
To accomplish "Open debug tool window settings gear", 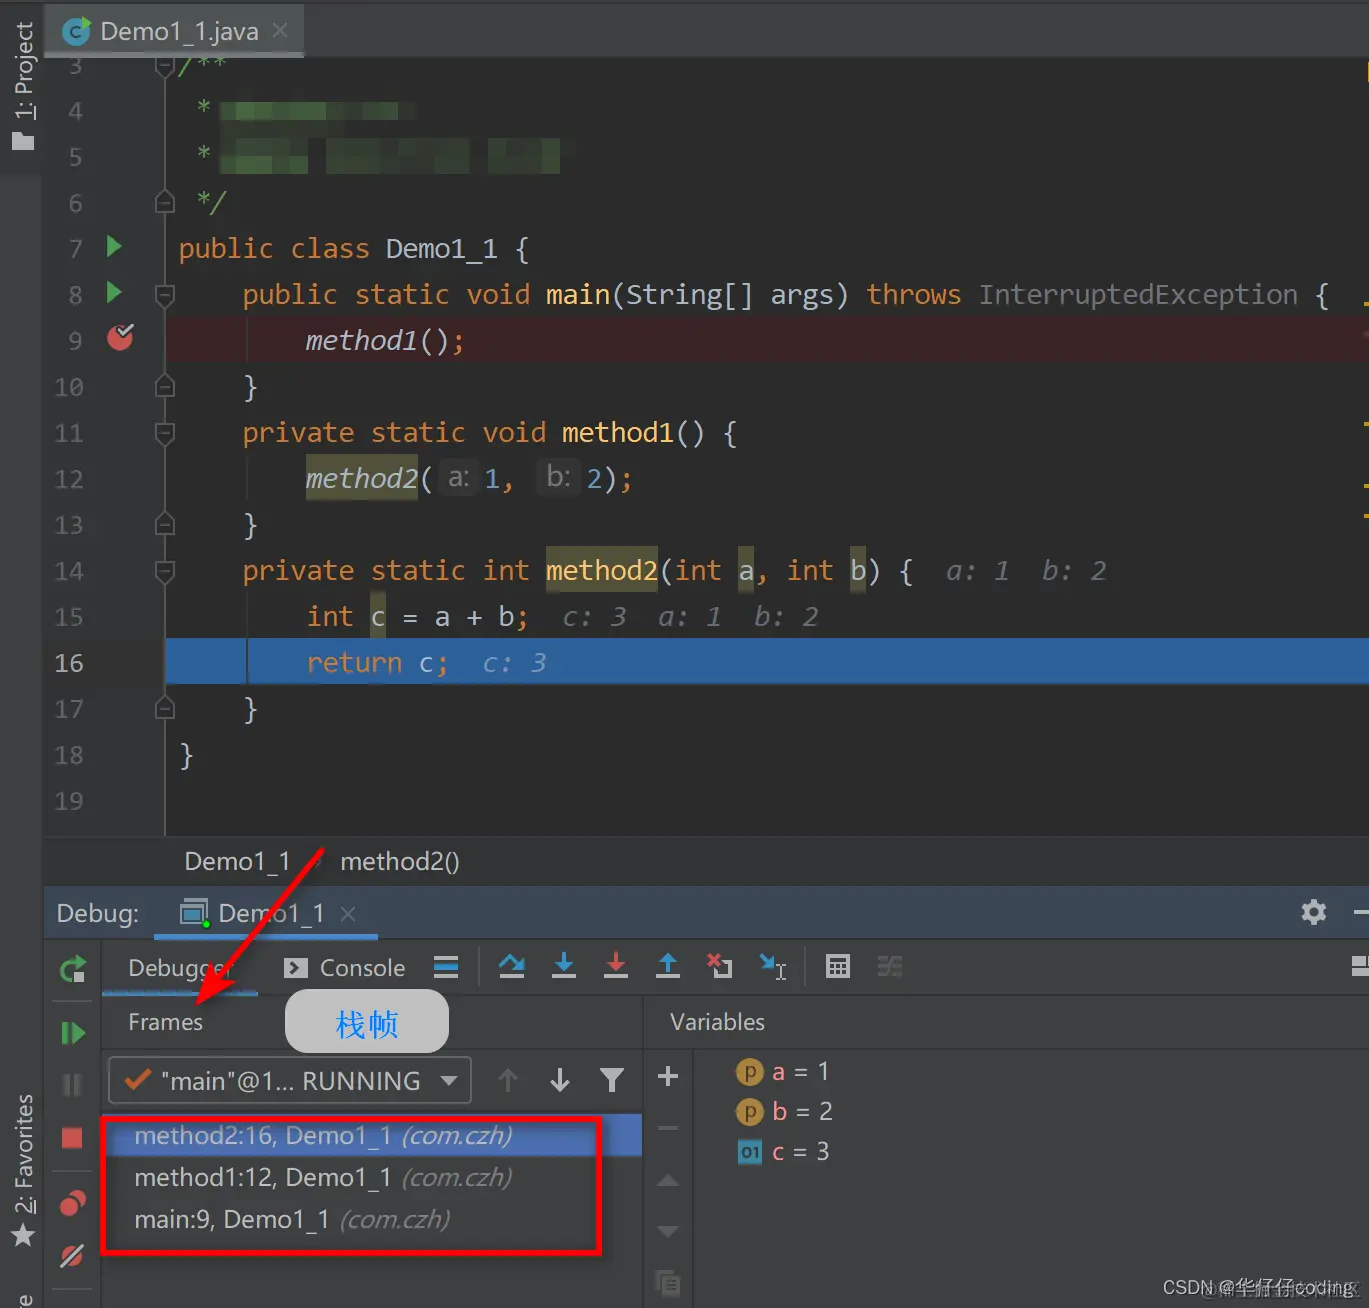I will point(1314,912).
